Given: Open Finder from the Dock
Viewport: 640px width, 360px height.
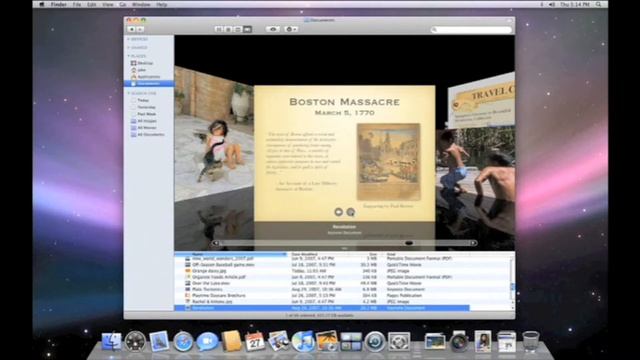Looking at the screenshot, I should 111,341.
